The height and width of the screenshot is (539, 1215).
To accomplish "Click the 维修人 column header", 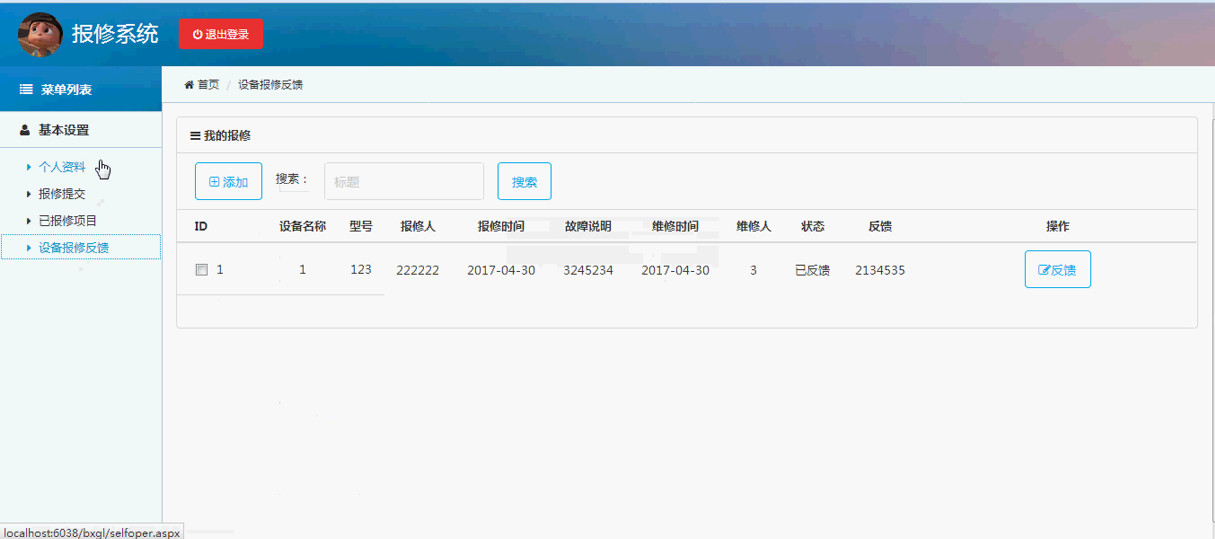I will click(x=753, y=227).
